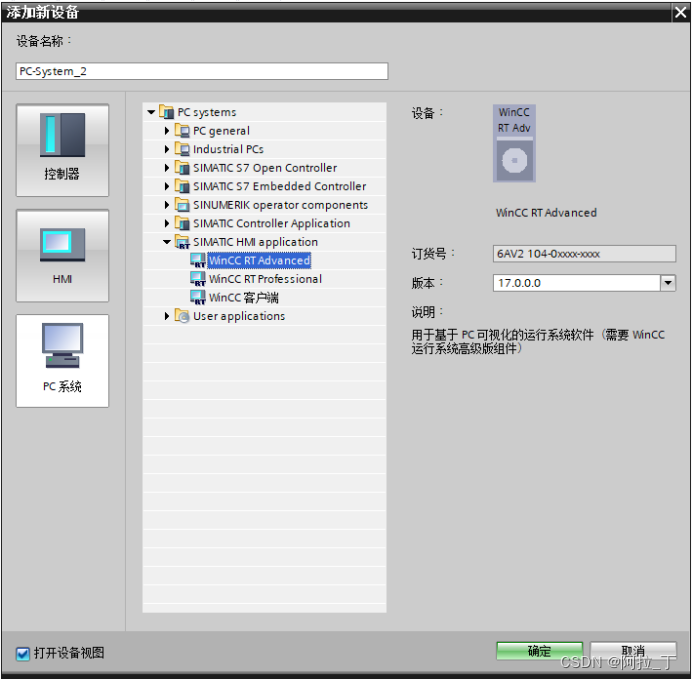
Task: Select SIMATIC S7 Open Controller label
Action: click(265, 168)
